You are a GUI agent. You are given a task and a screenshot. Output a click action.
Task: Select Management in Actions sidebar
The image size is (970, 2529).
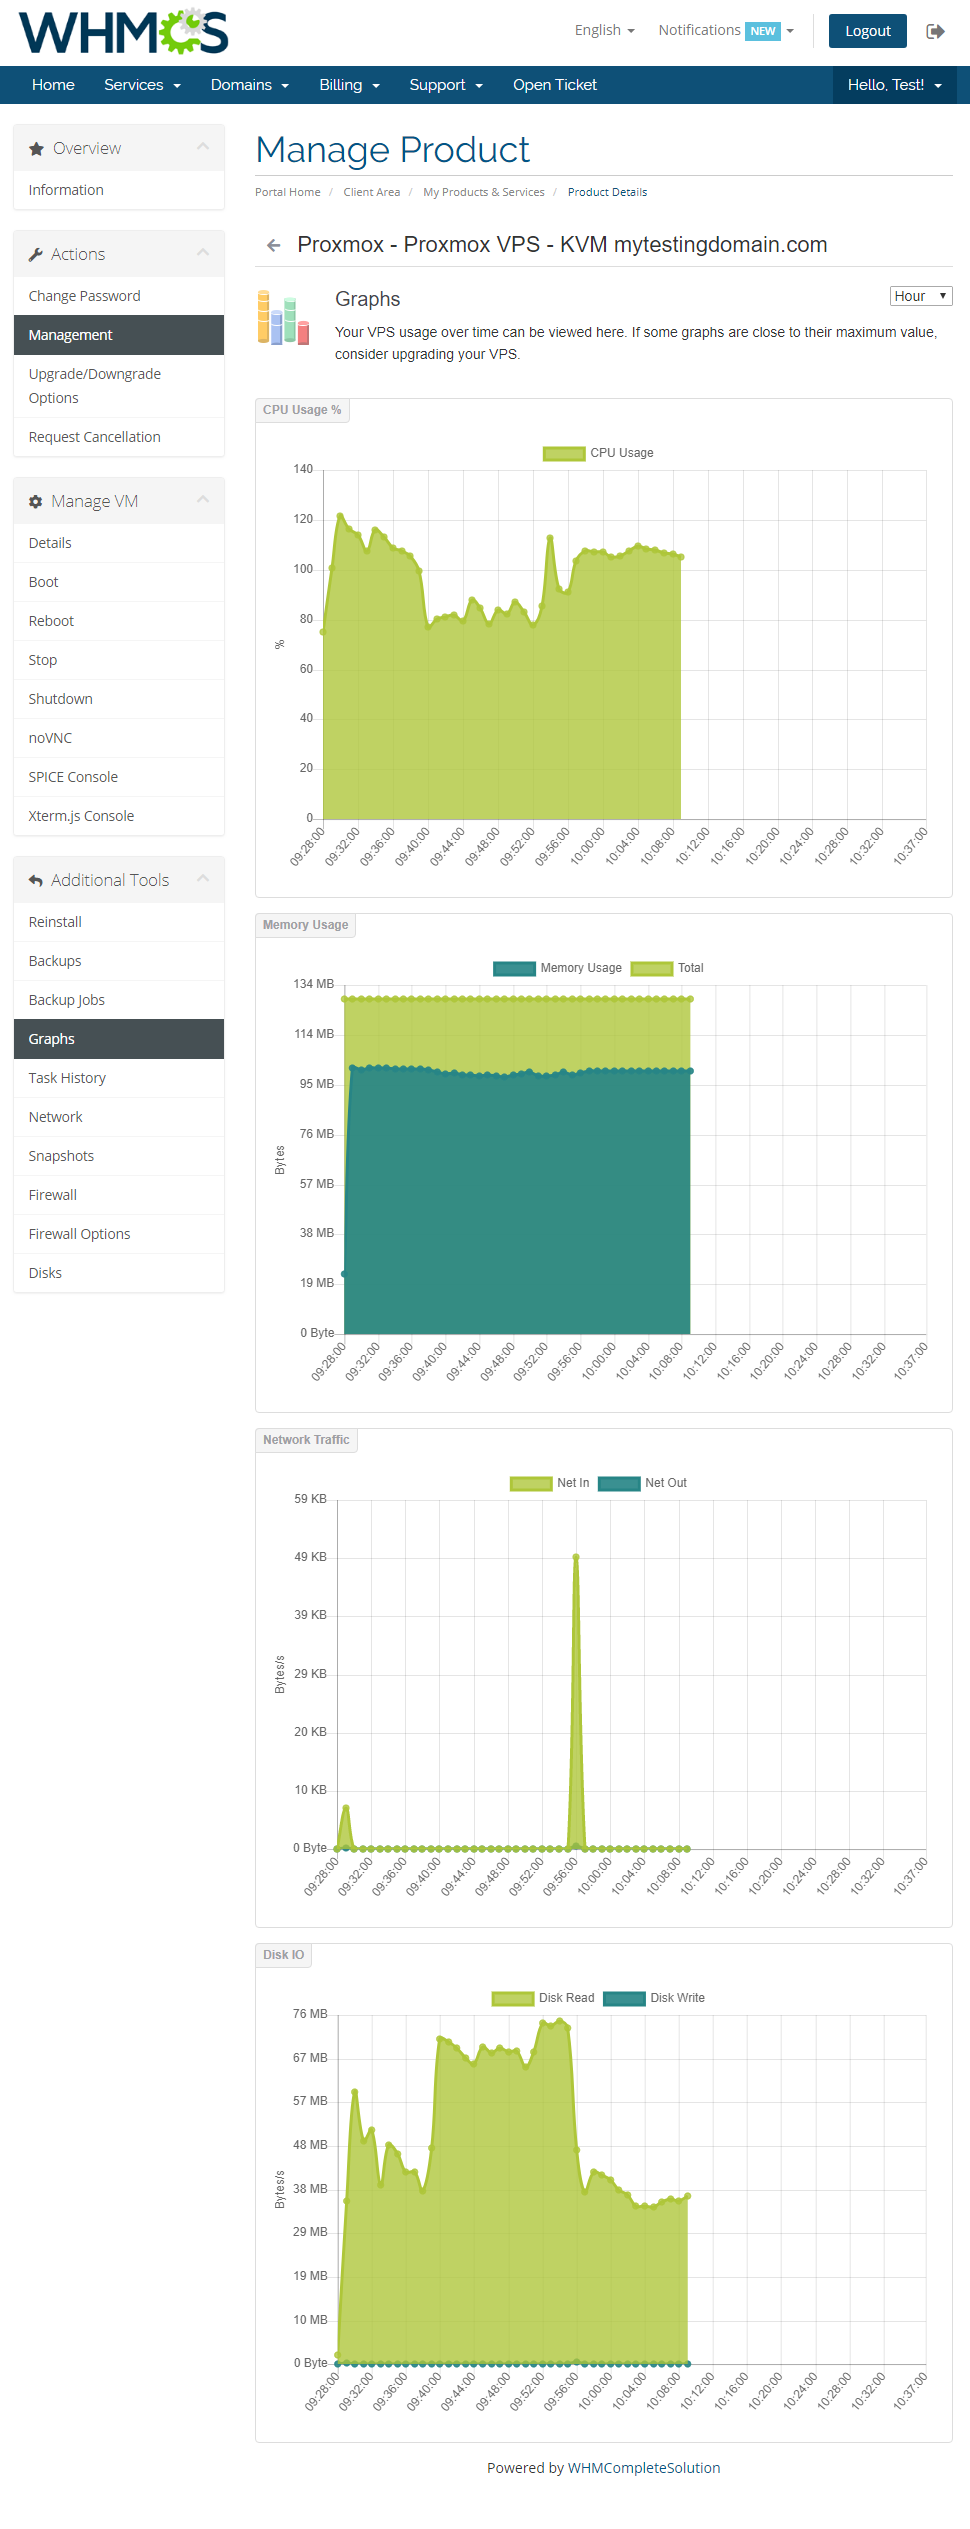coord(119,335)
